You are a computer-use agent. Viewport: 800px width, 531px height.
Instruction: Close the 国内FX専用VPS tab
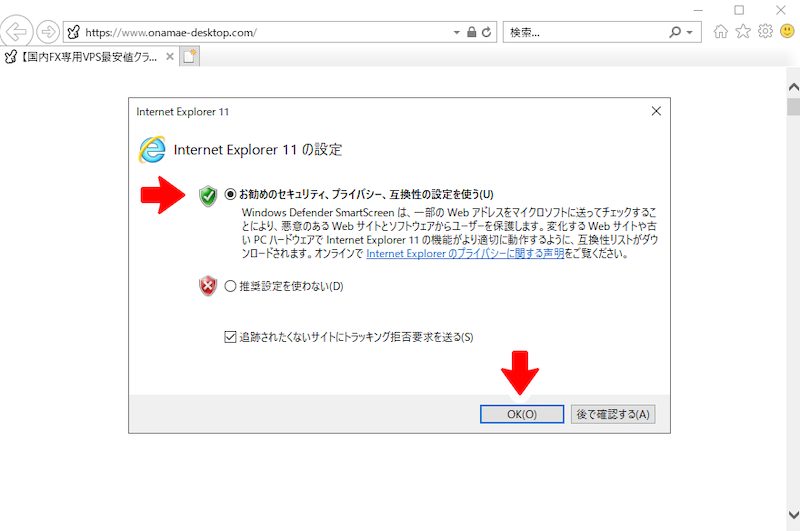click(x=170, y=57)
